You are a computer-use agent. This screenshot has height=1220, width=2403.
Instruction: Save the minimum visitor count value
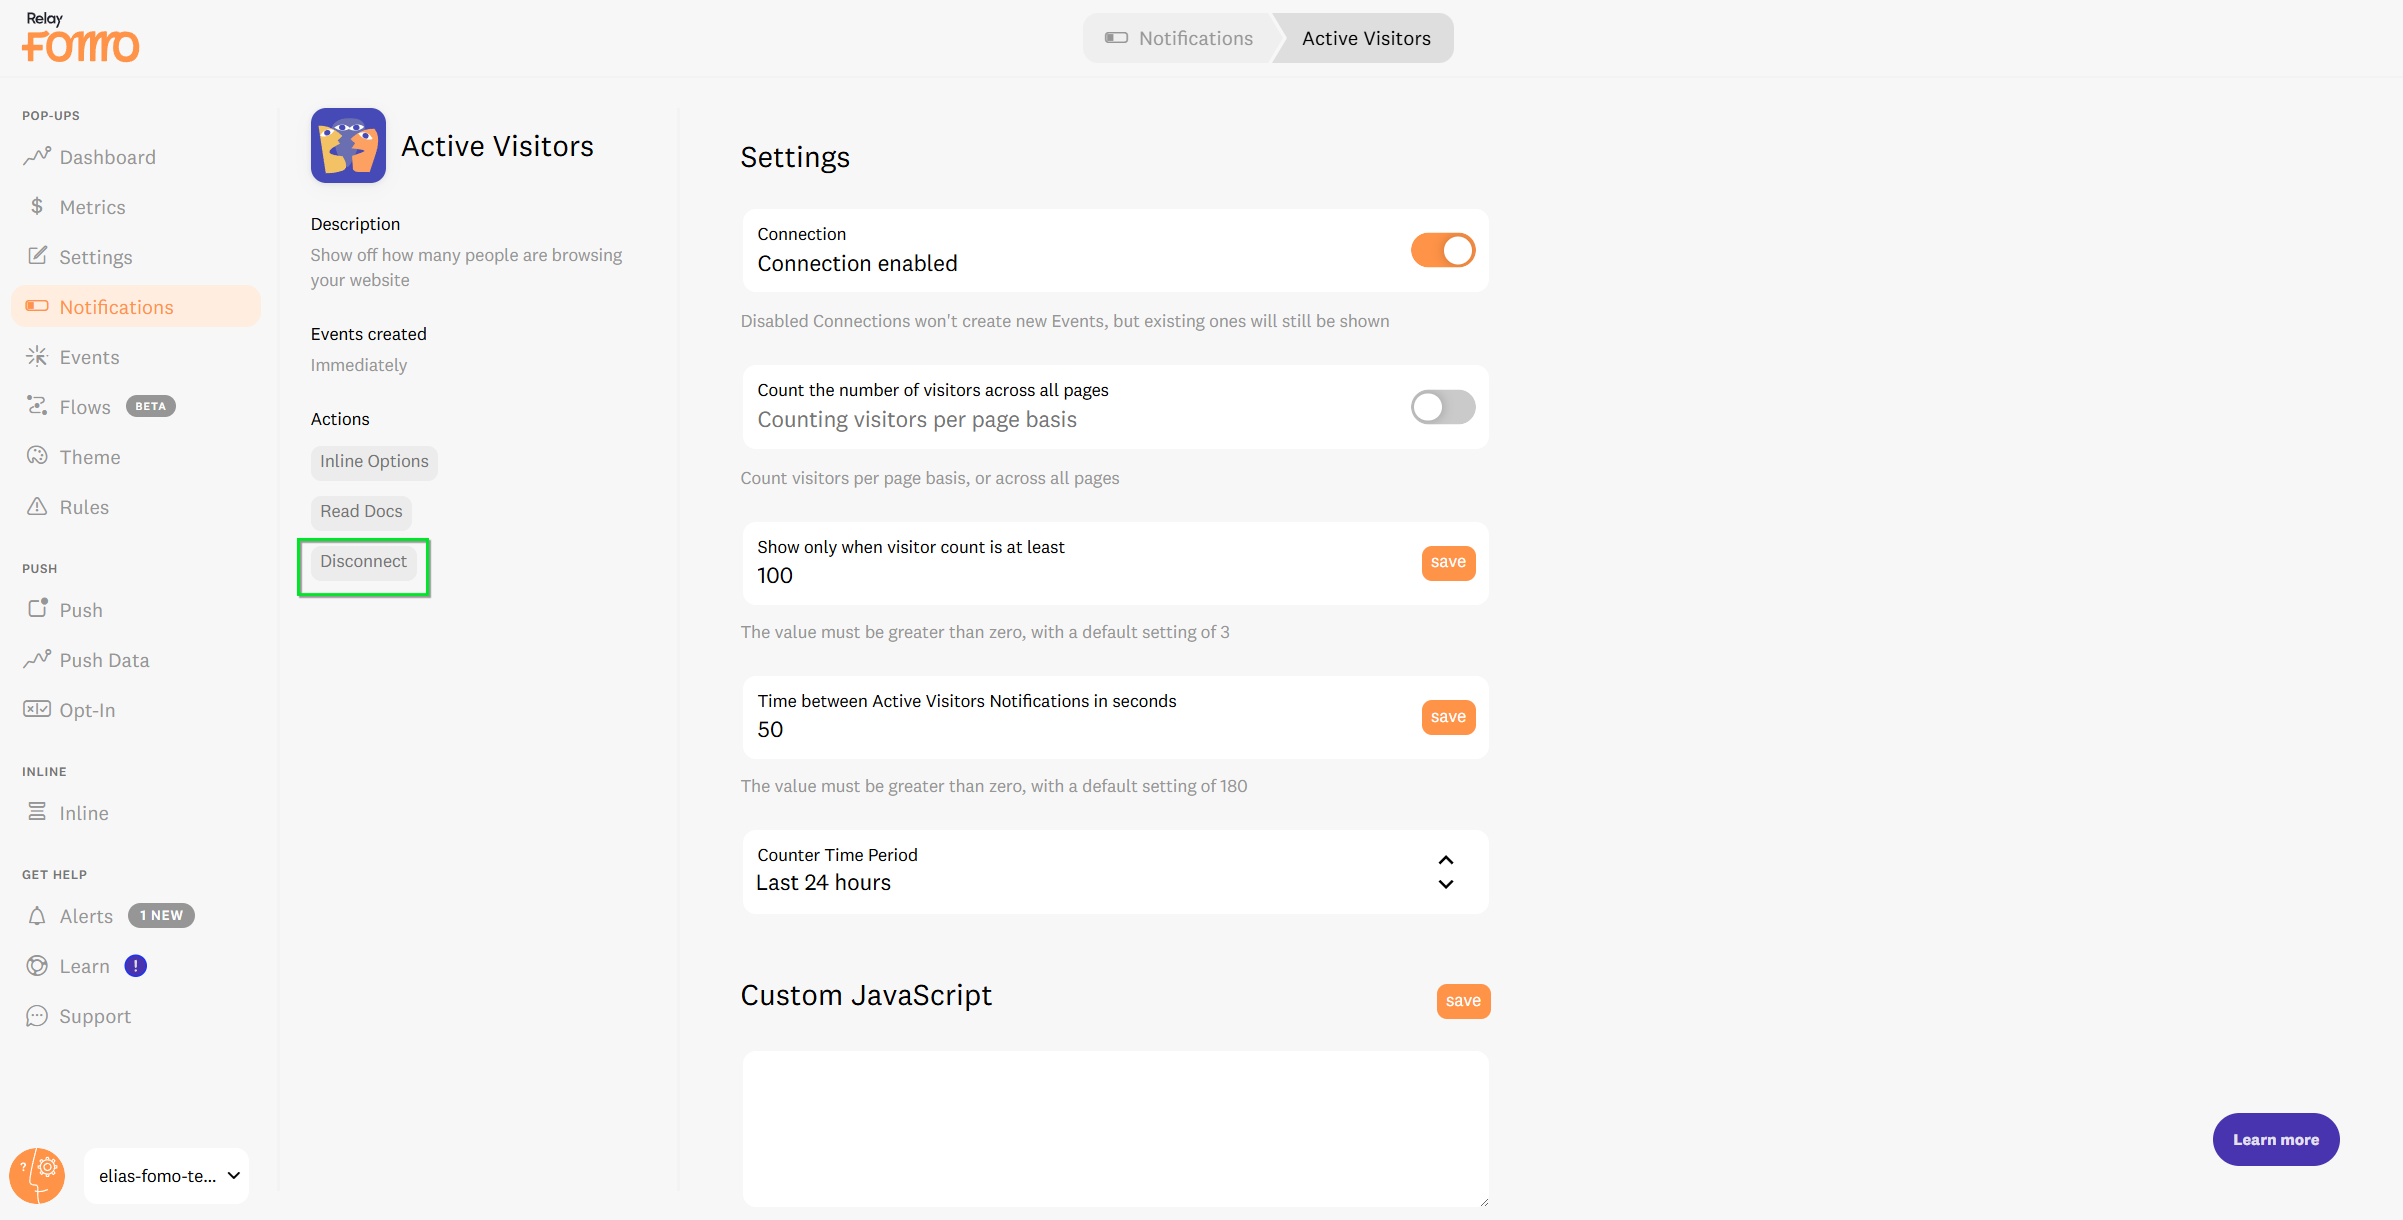1447,562
